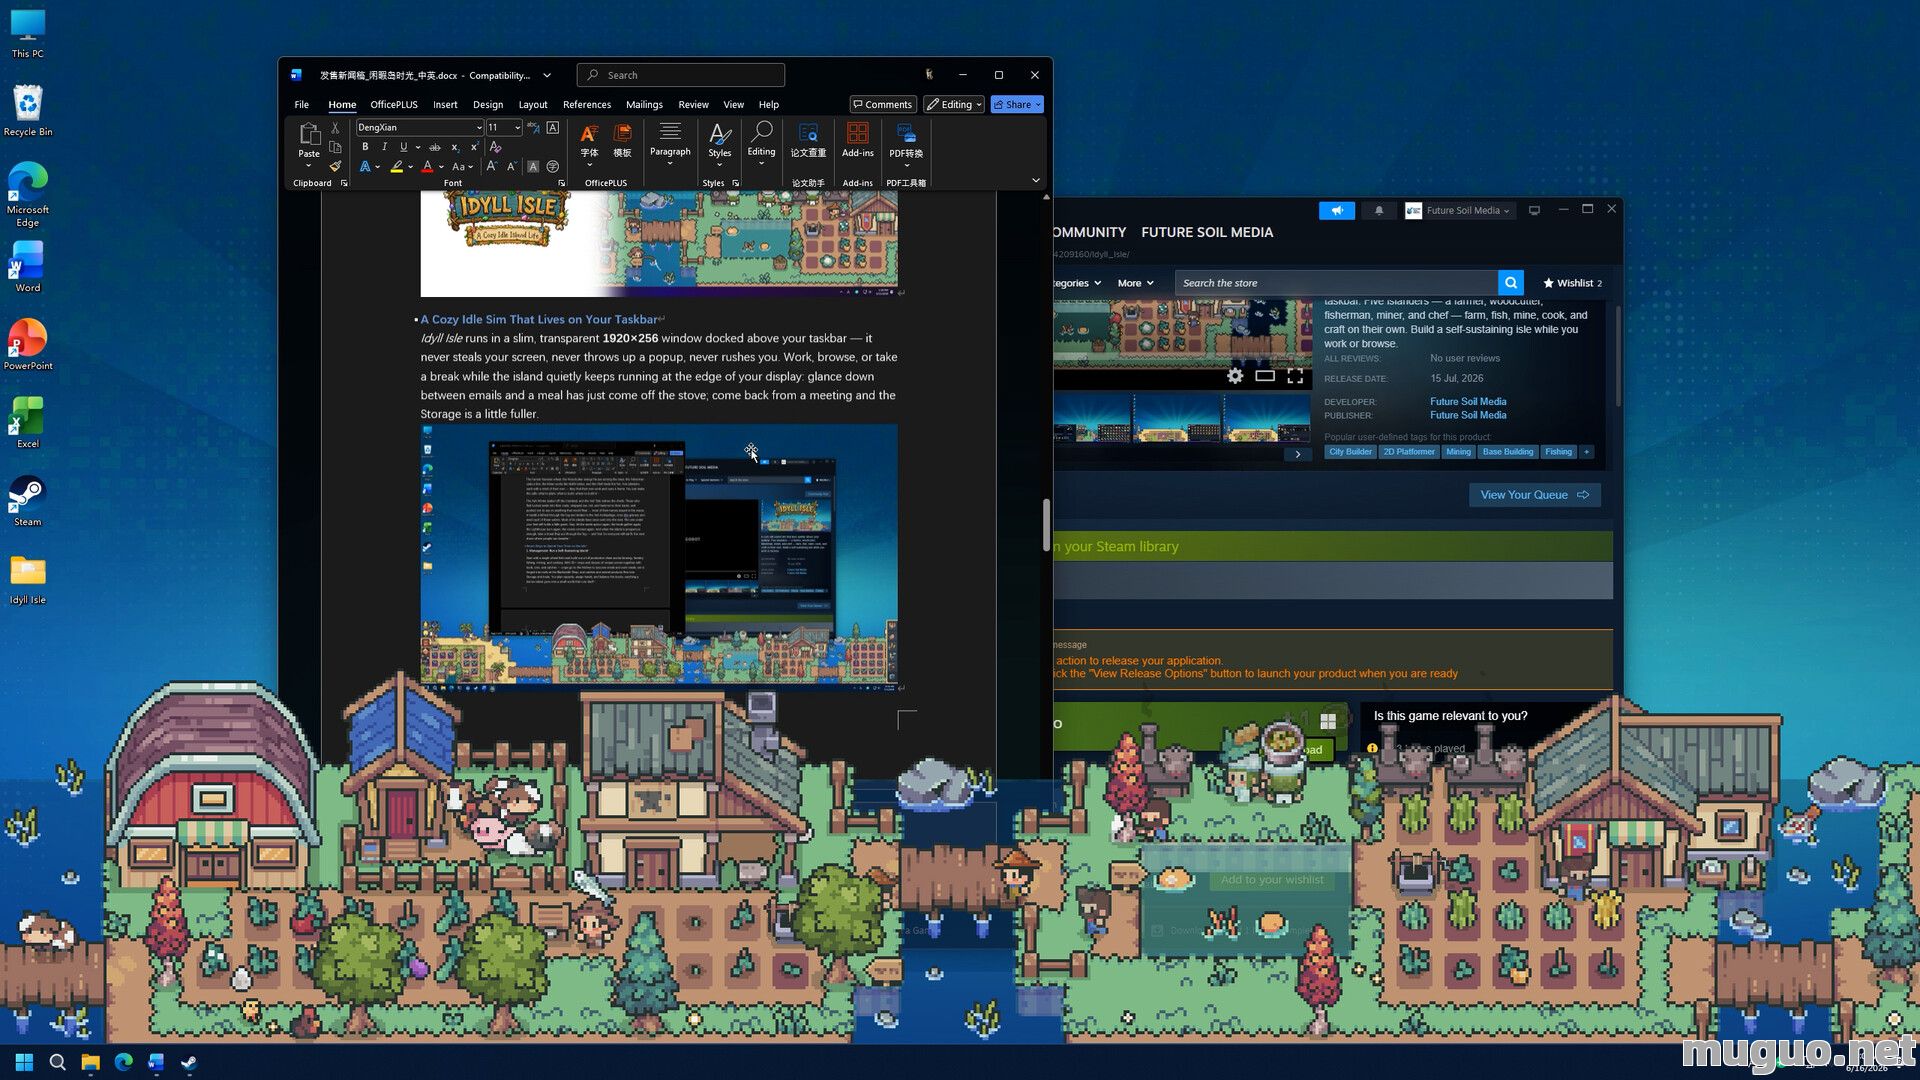Click the Steam store search magnifier button

1511,283
